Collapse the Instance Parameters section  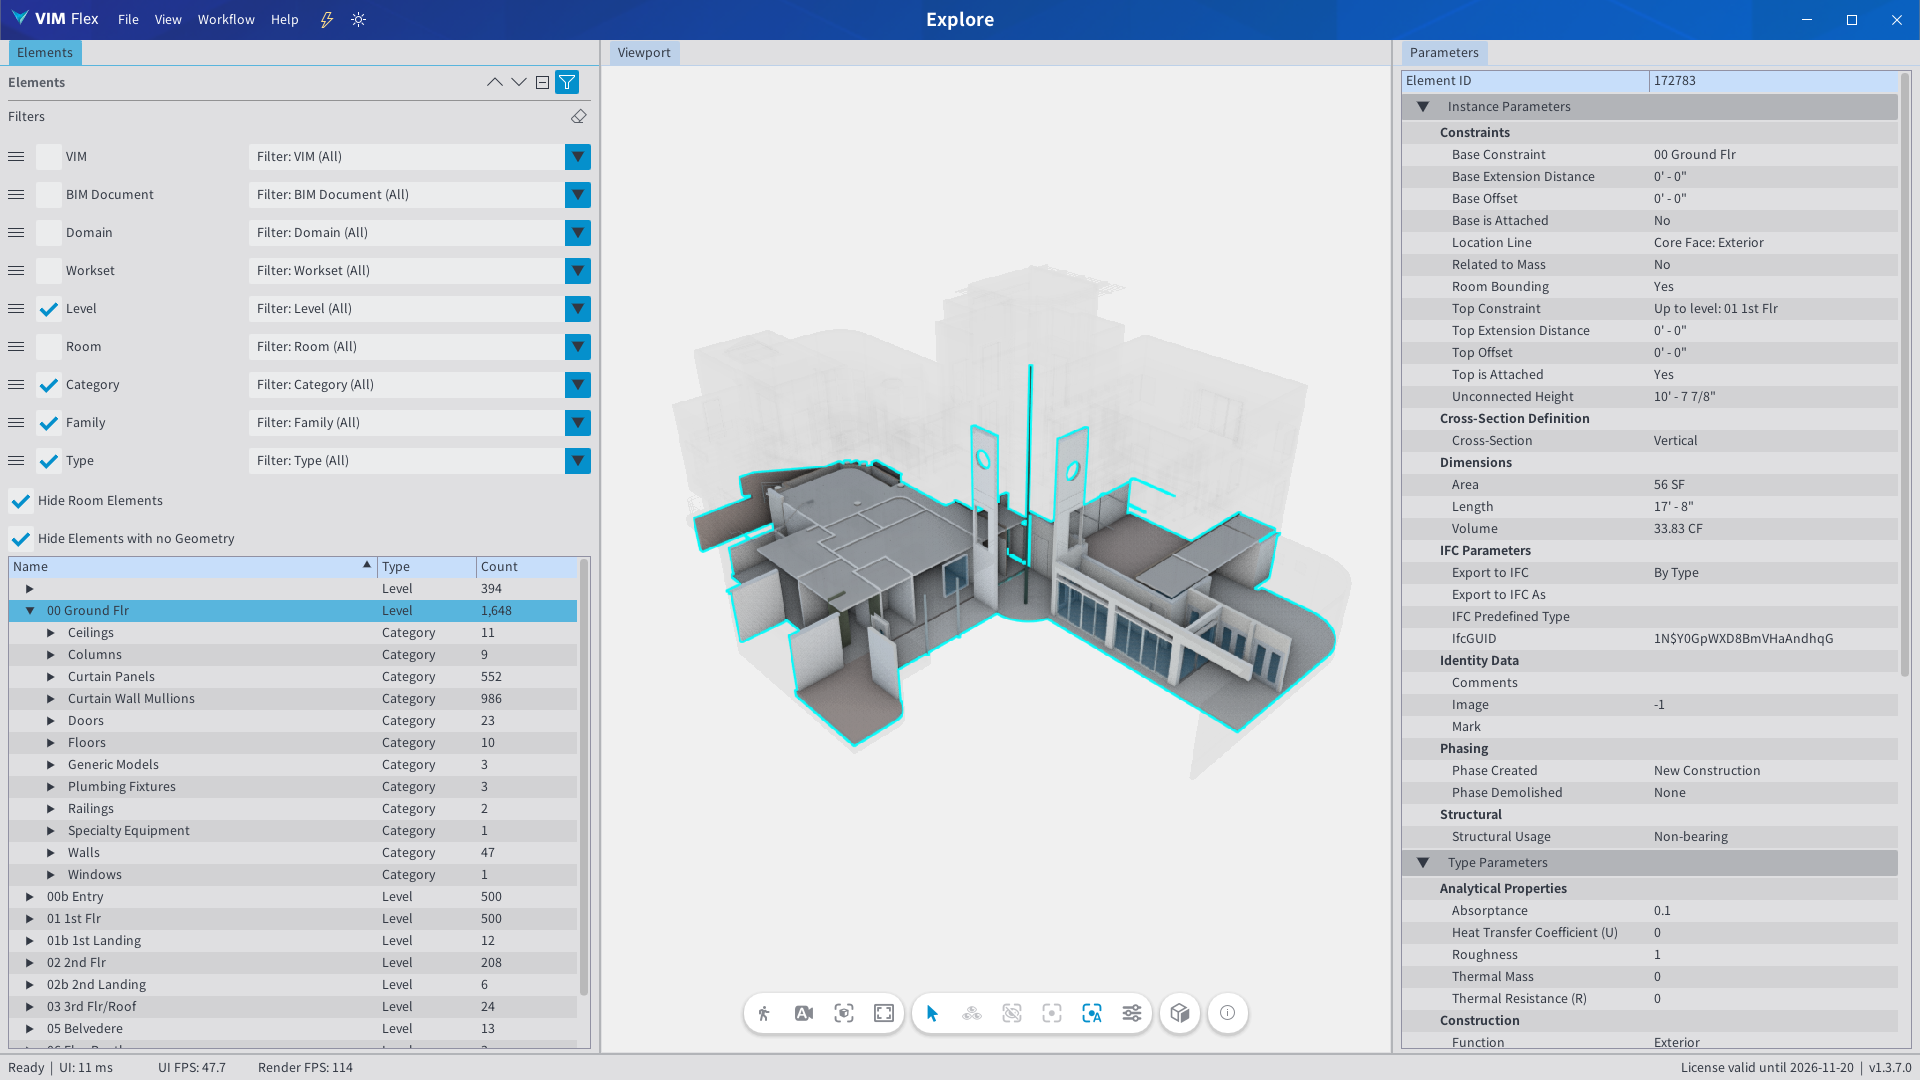pos(1423,107)
